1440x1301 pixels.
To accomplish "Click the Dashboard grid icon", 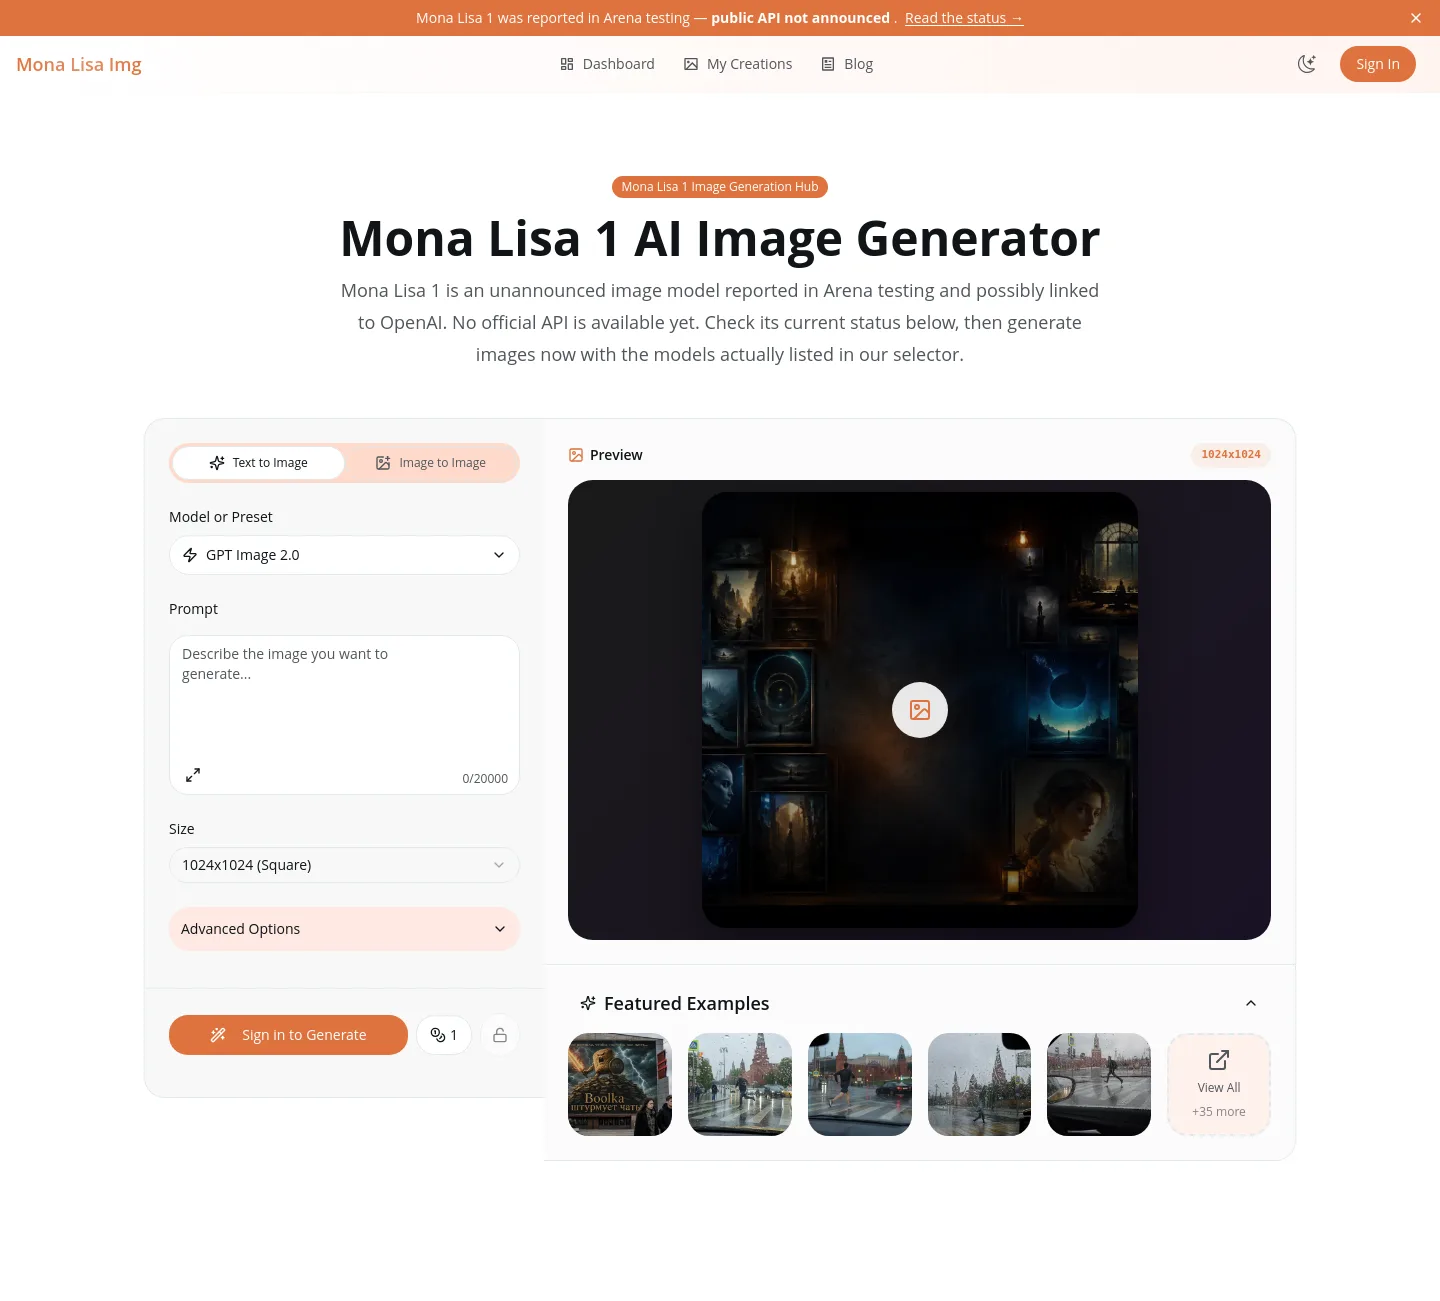I will [x=567, y=64].
